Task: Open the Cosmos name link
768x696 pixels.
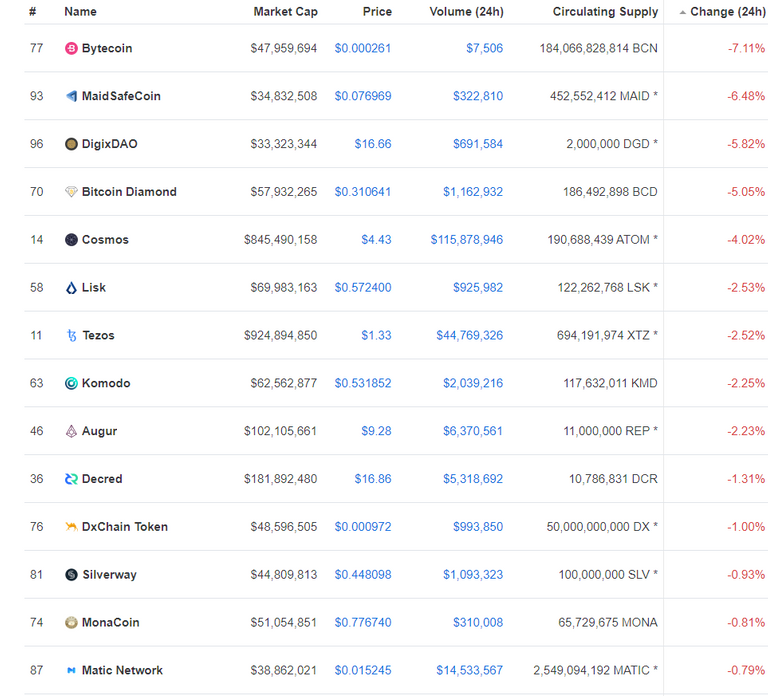Action: 105,240
